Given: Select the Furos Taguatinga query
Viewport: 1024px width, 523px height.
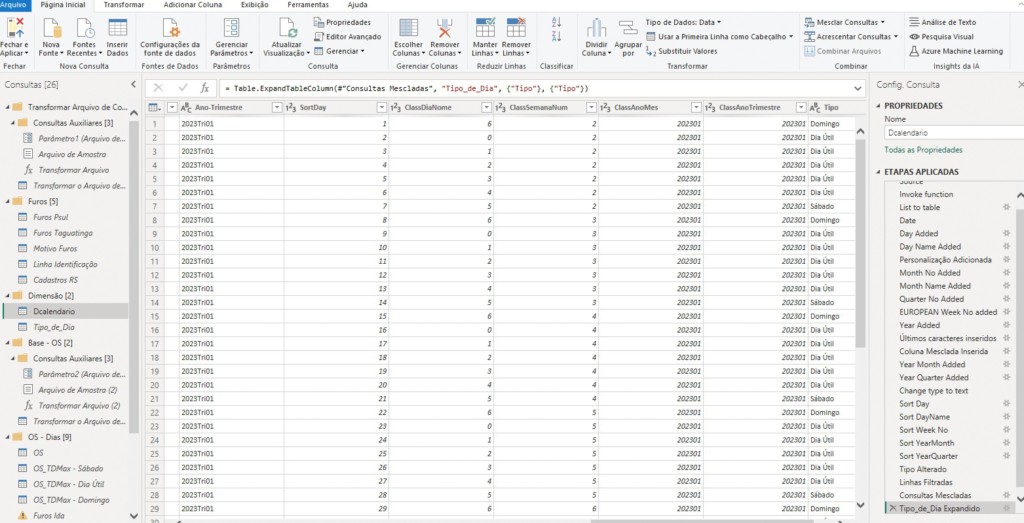Looking at the screenshot, I should click(63, 233).
